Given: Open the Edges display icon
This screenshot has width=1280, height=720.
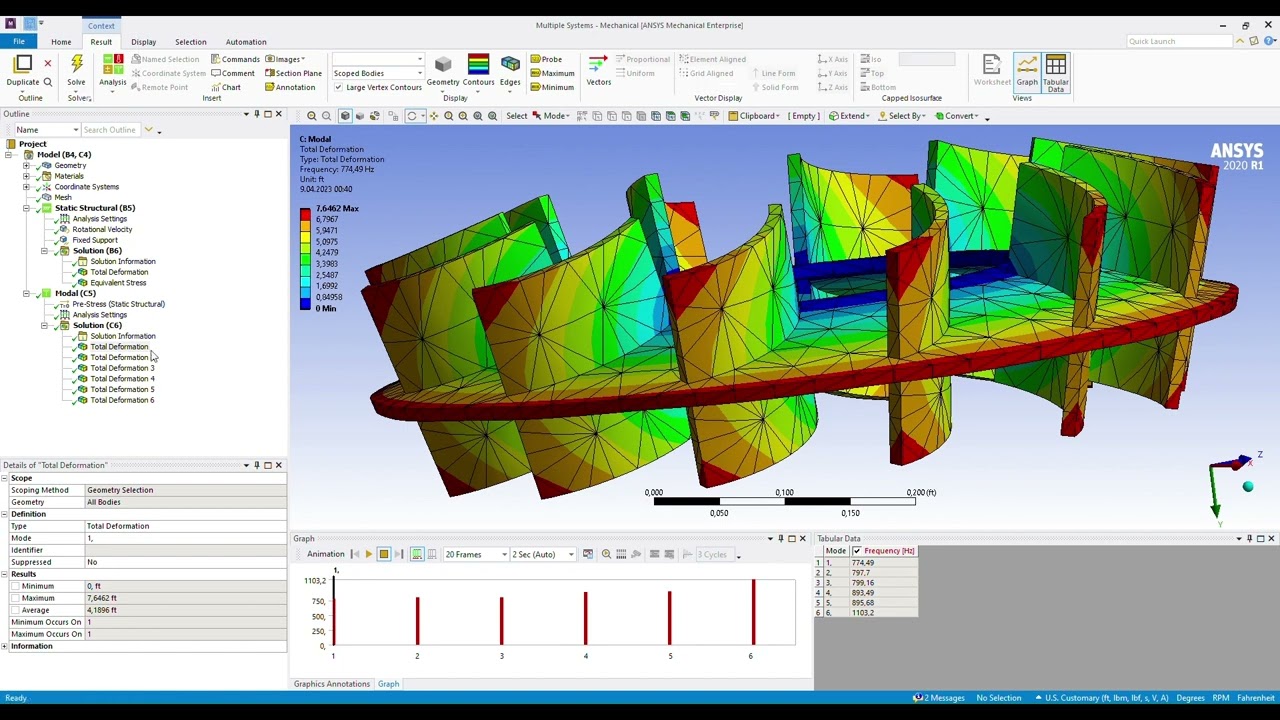Looking at the screenshot, I should (x=510, y=65).
